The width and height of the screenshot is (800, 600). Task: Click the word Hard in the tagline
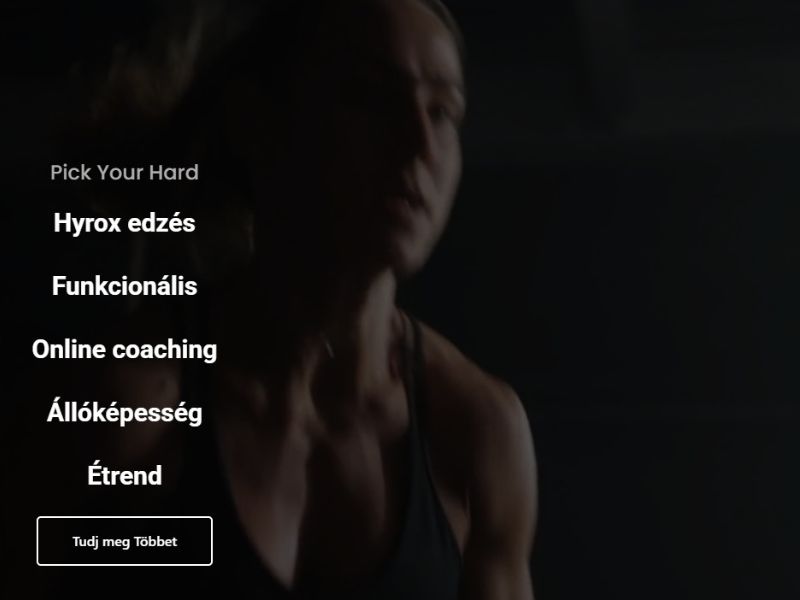point(174,172)
